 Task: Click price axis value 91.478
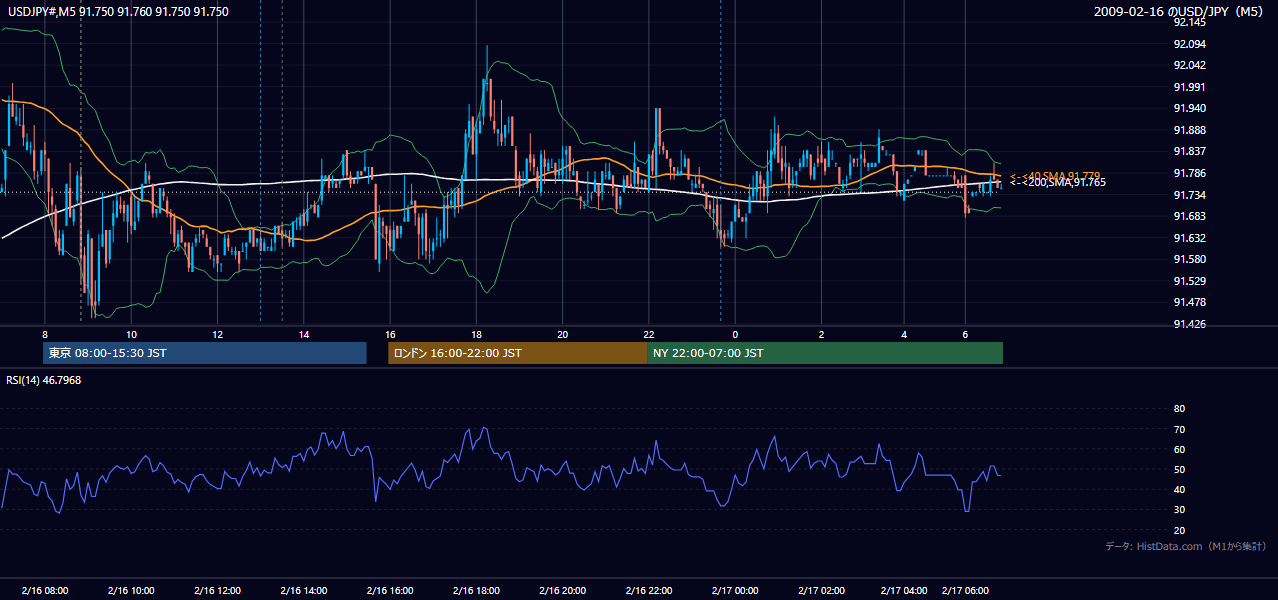click(1190, 302)
